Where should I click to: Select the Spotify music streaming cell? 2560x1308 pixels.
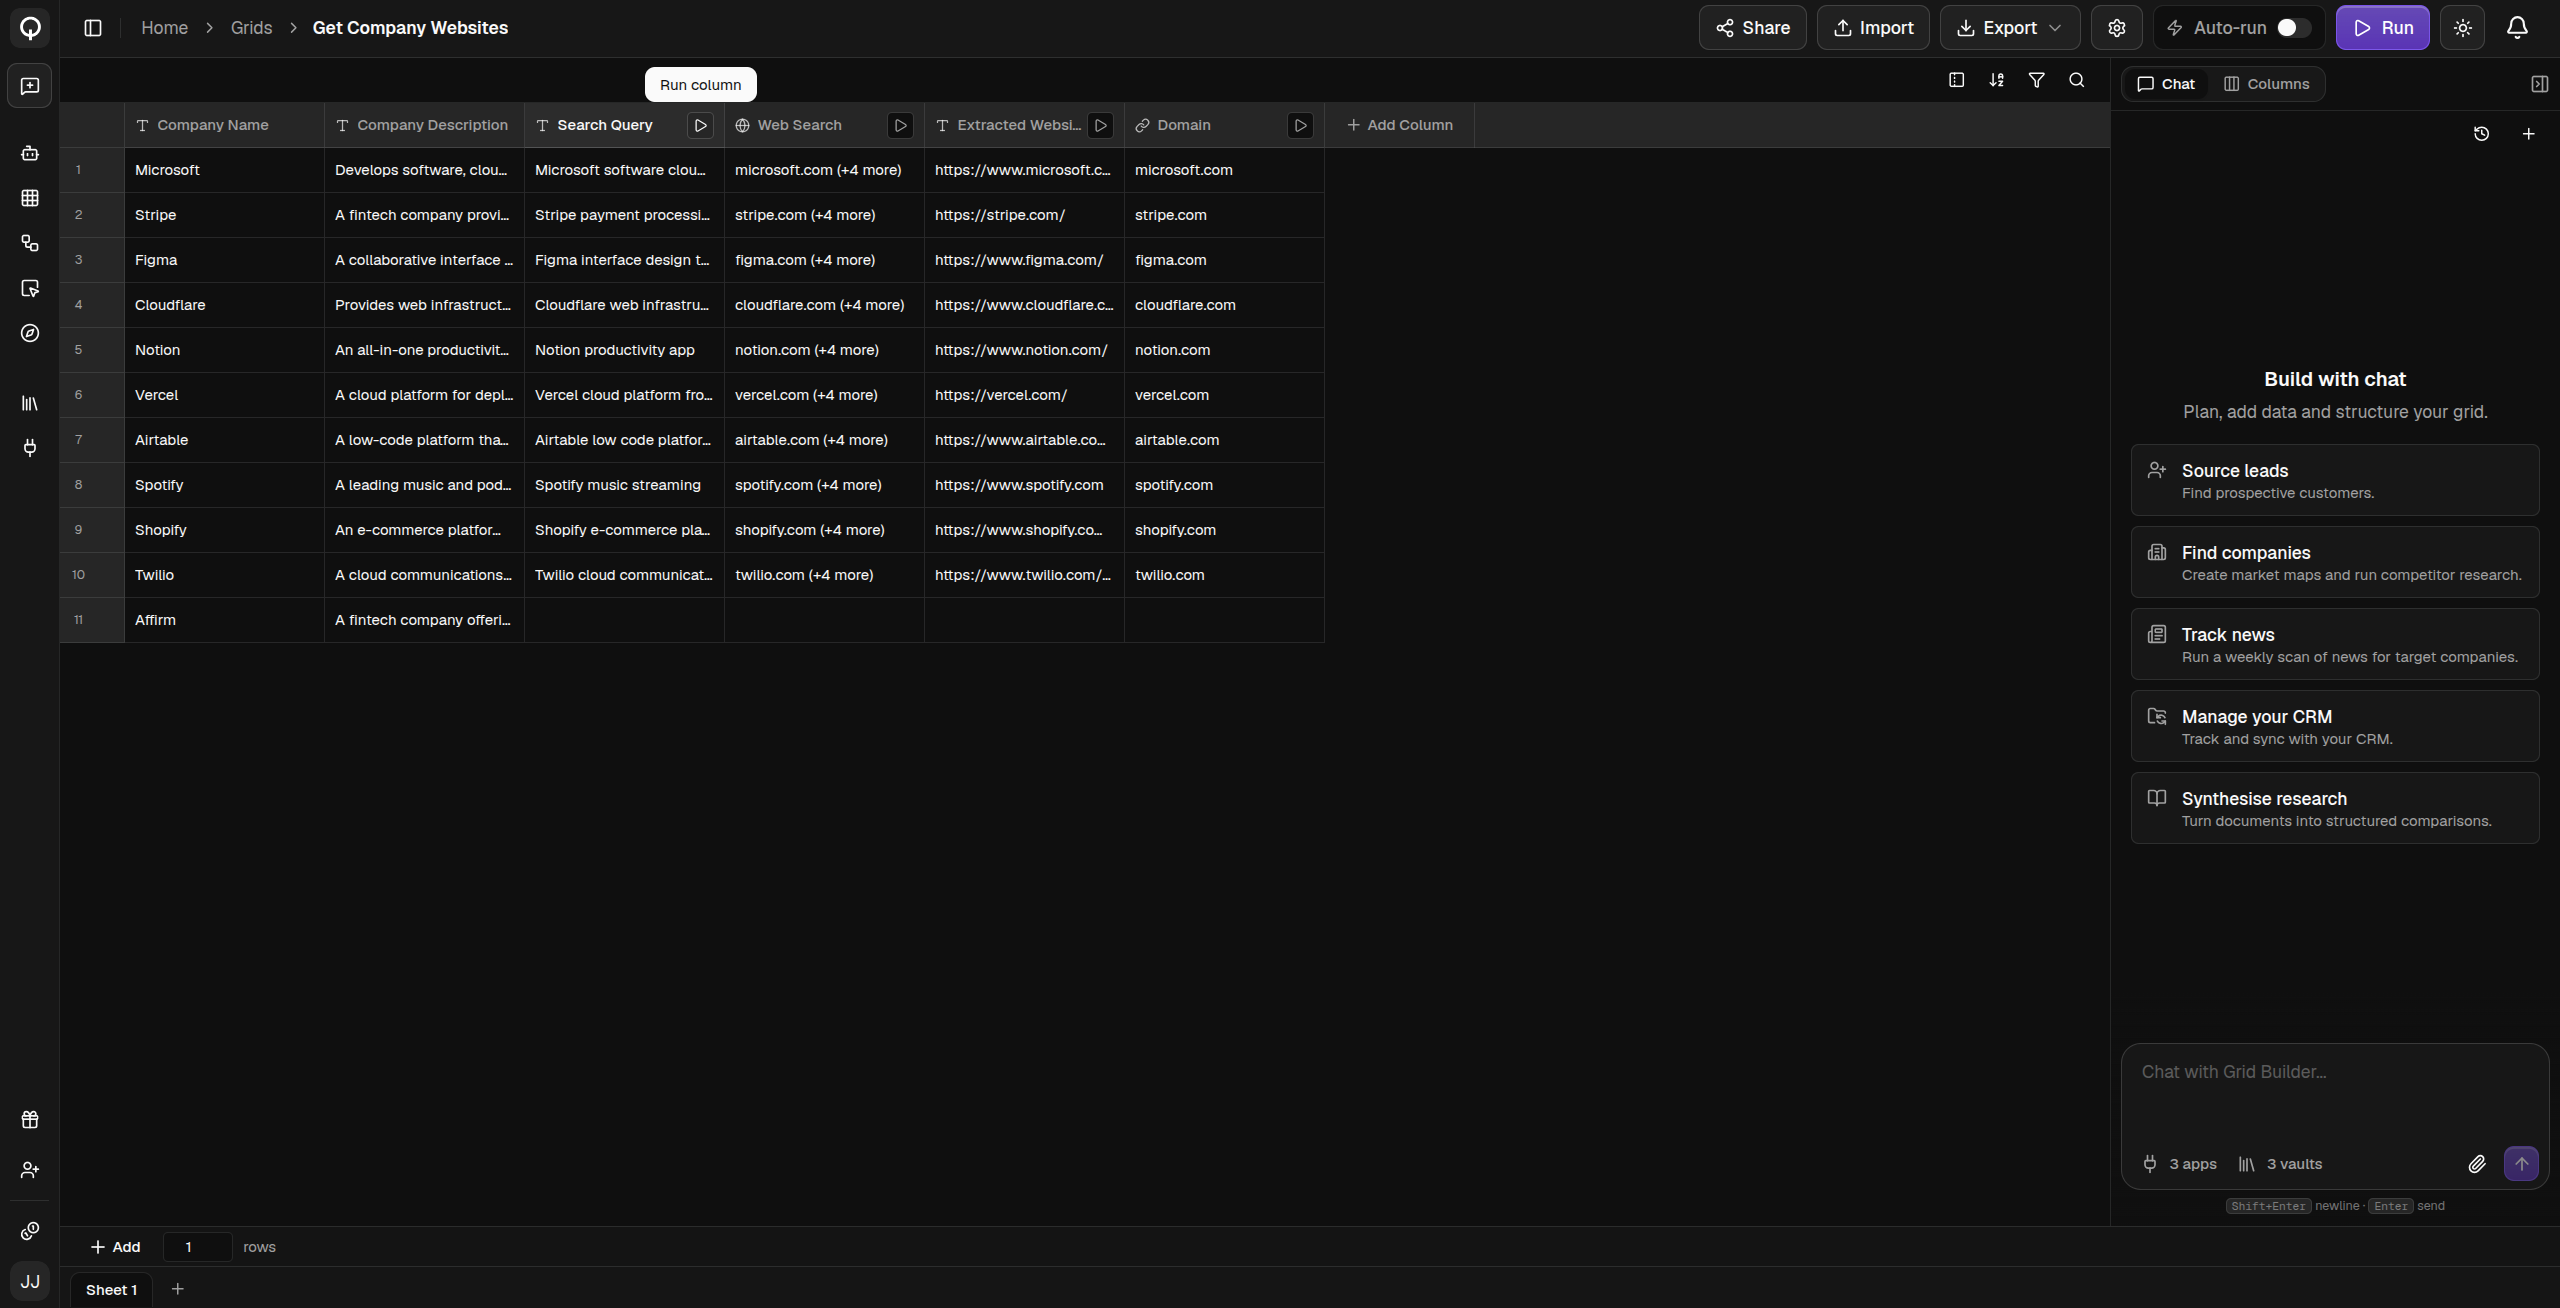pyautogui.click(x=624, y=485)
